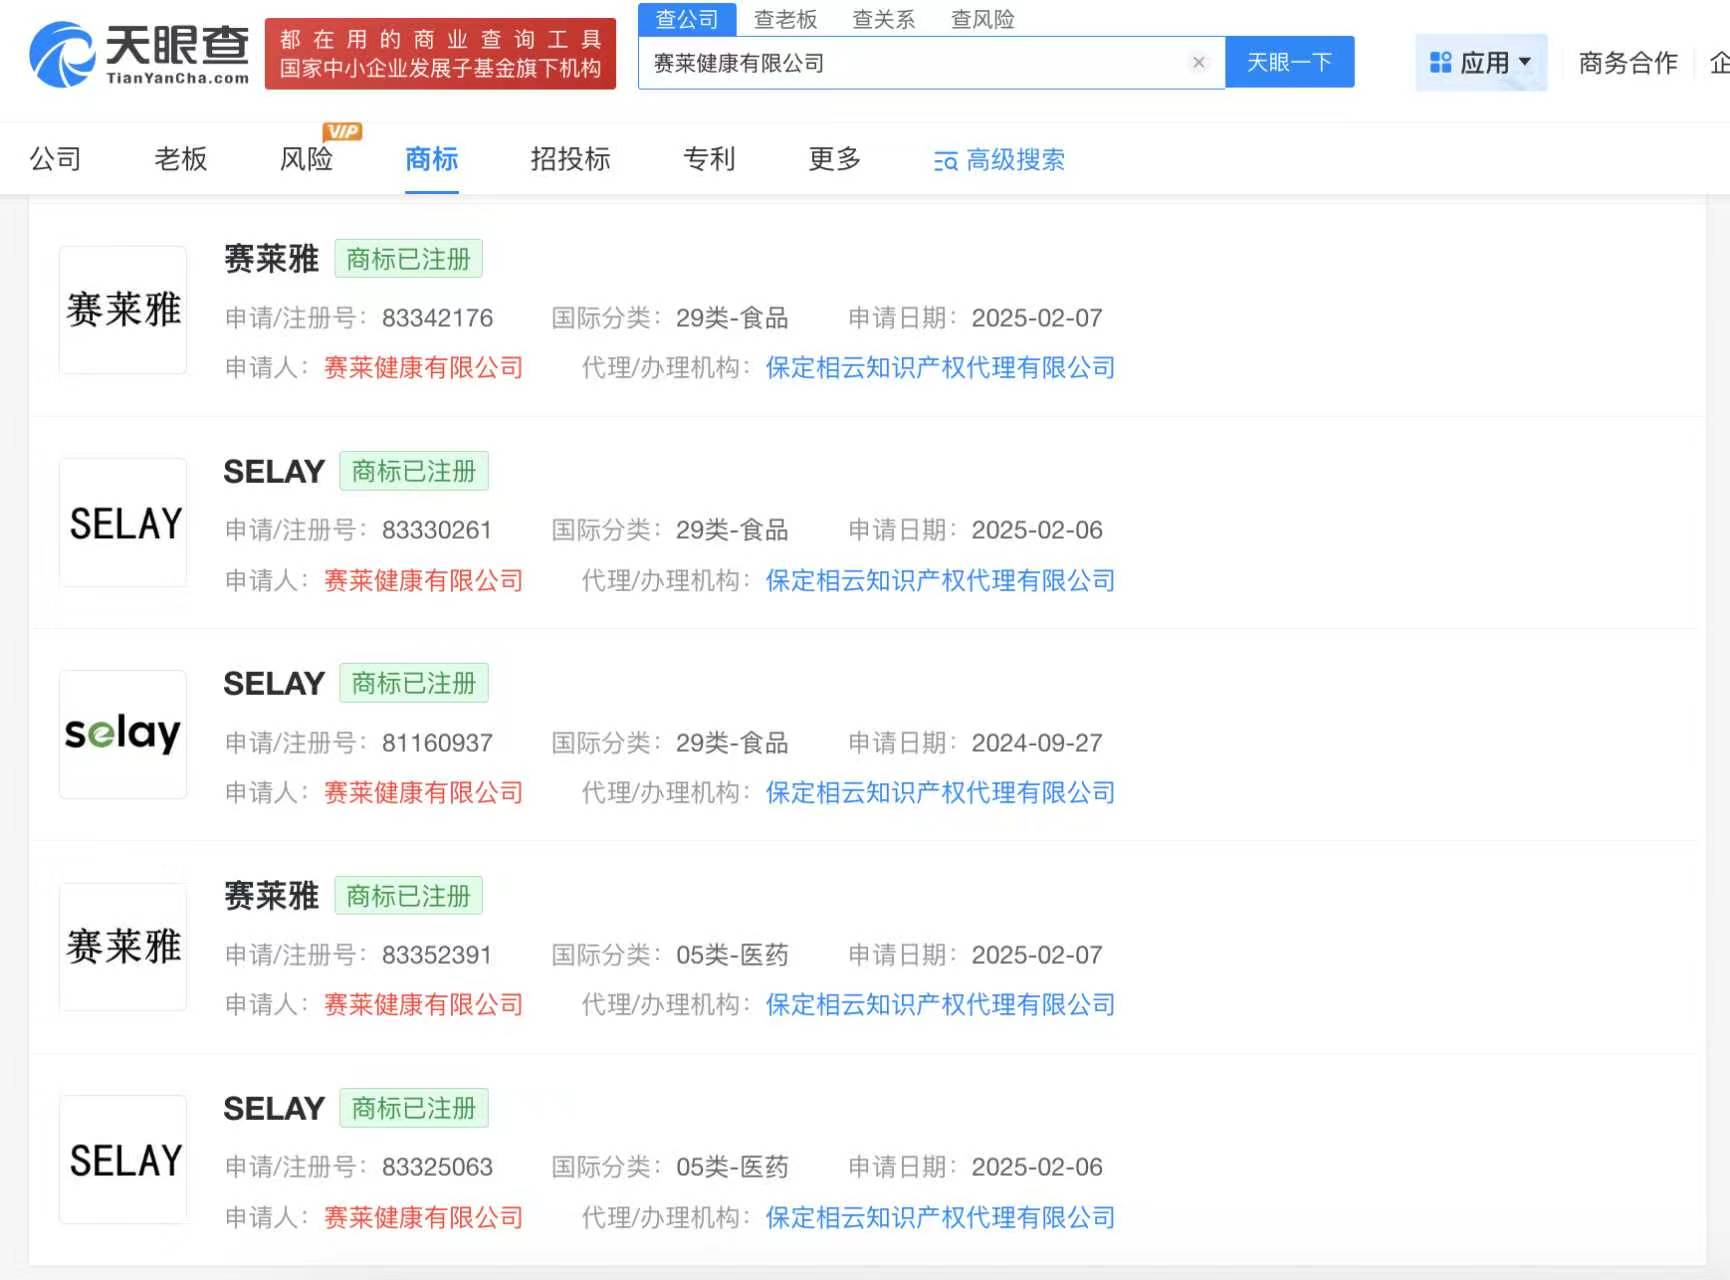Viewport: 1730px width, 1280px height.
Task: Open the 应用 dropdown menu
Action: (1480, 63)
